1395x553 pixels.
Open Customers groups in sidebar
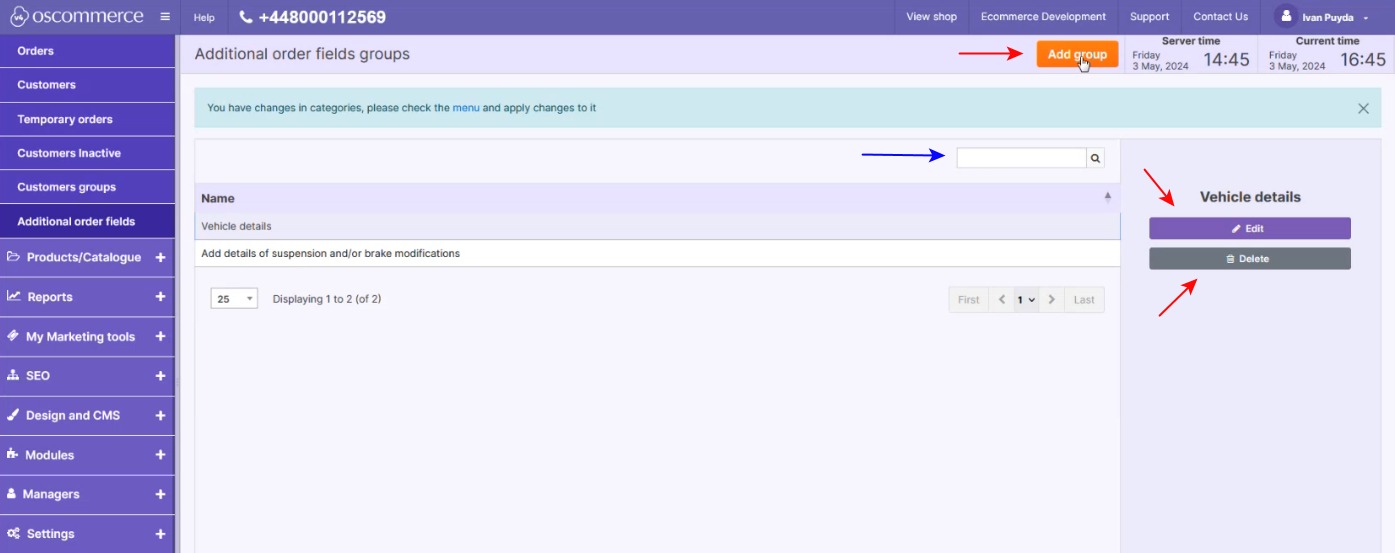tap(66, 187)
